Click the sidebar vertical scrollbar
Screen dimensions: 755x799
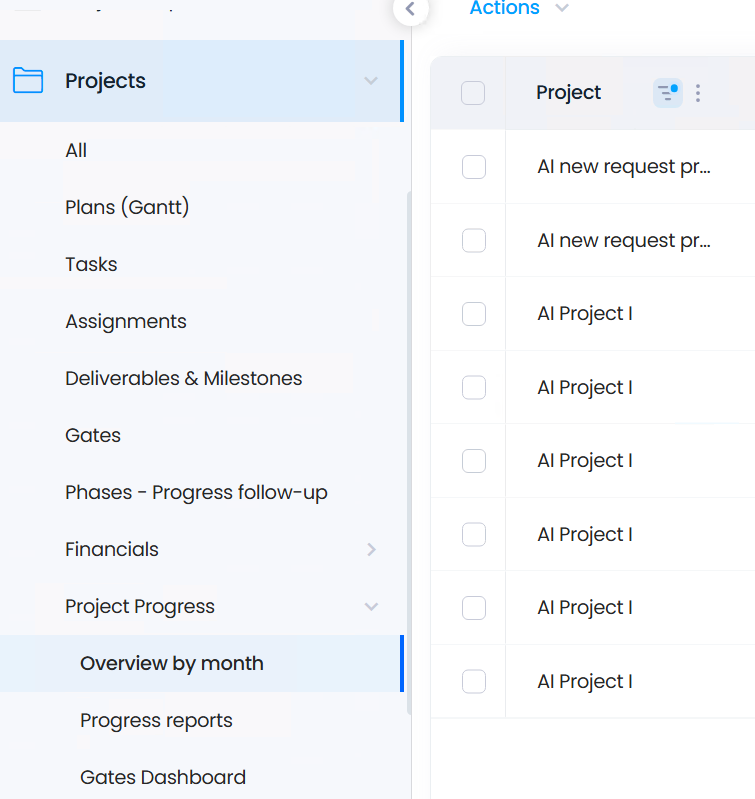[409, 454]
